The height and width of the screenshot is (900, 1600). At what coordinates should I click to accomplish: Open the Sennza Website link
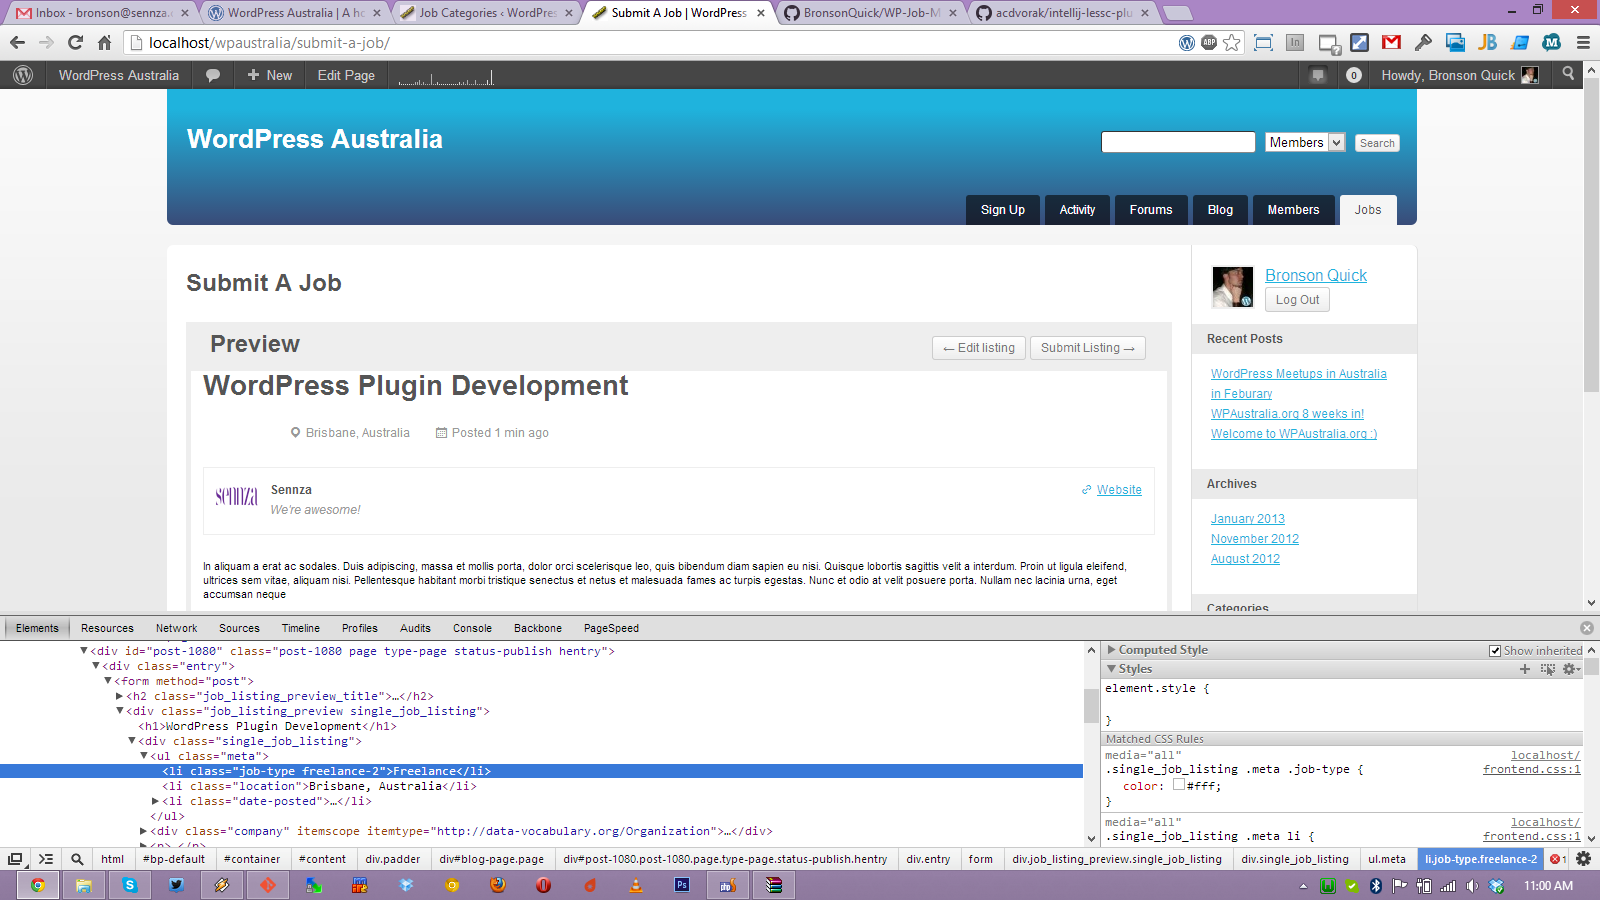tap(1119, 490)
